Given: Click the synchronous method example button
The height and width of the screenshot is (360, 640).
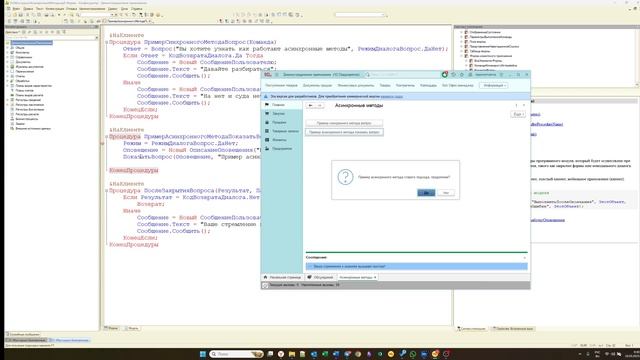Looking at the screenshot, I should (344, 123).
